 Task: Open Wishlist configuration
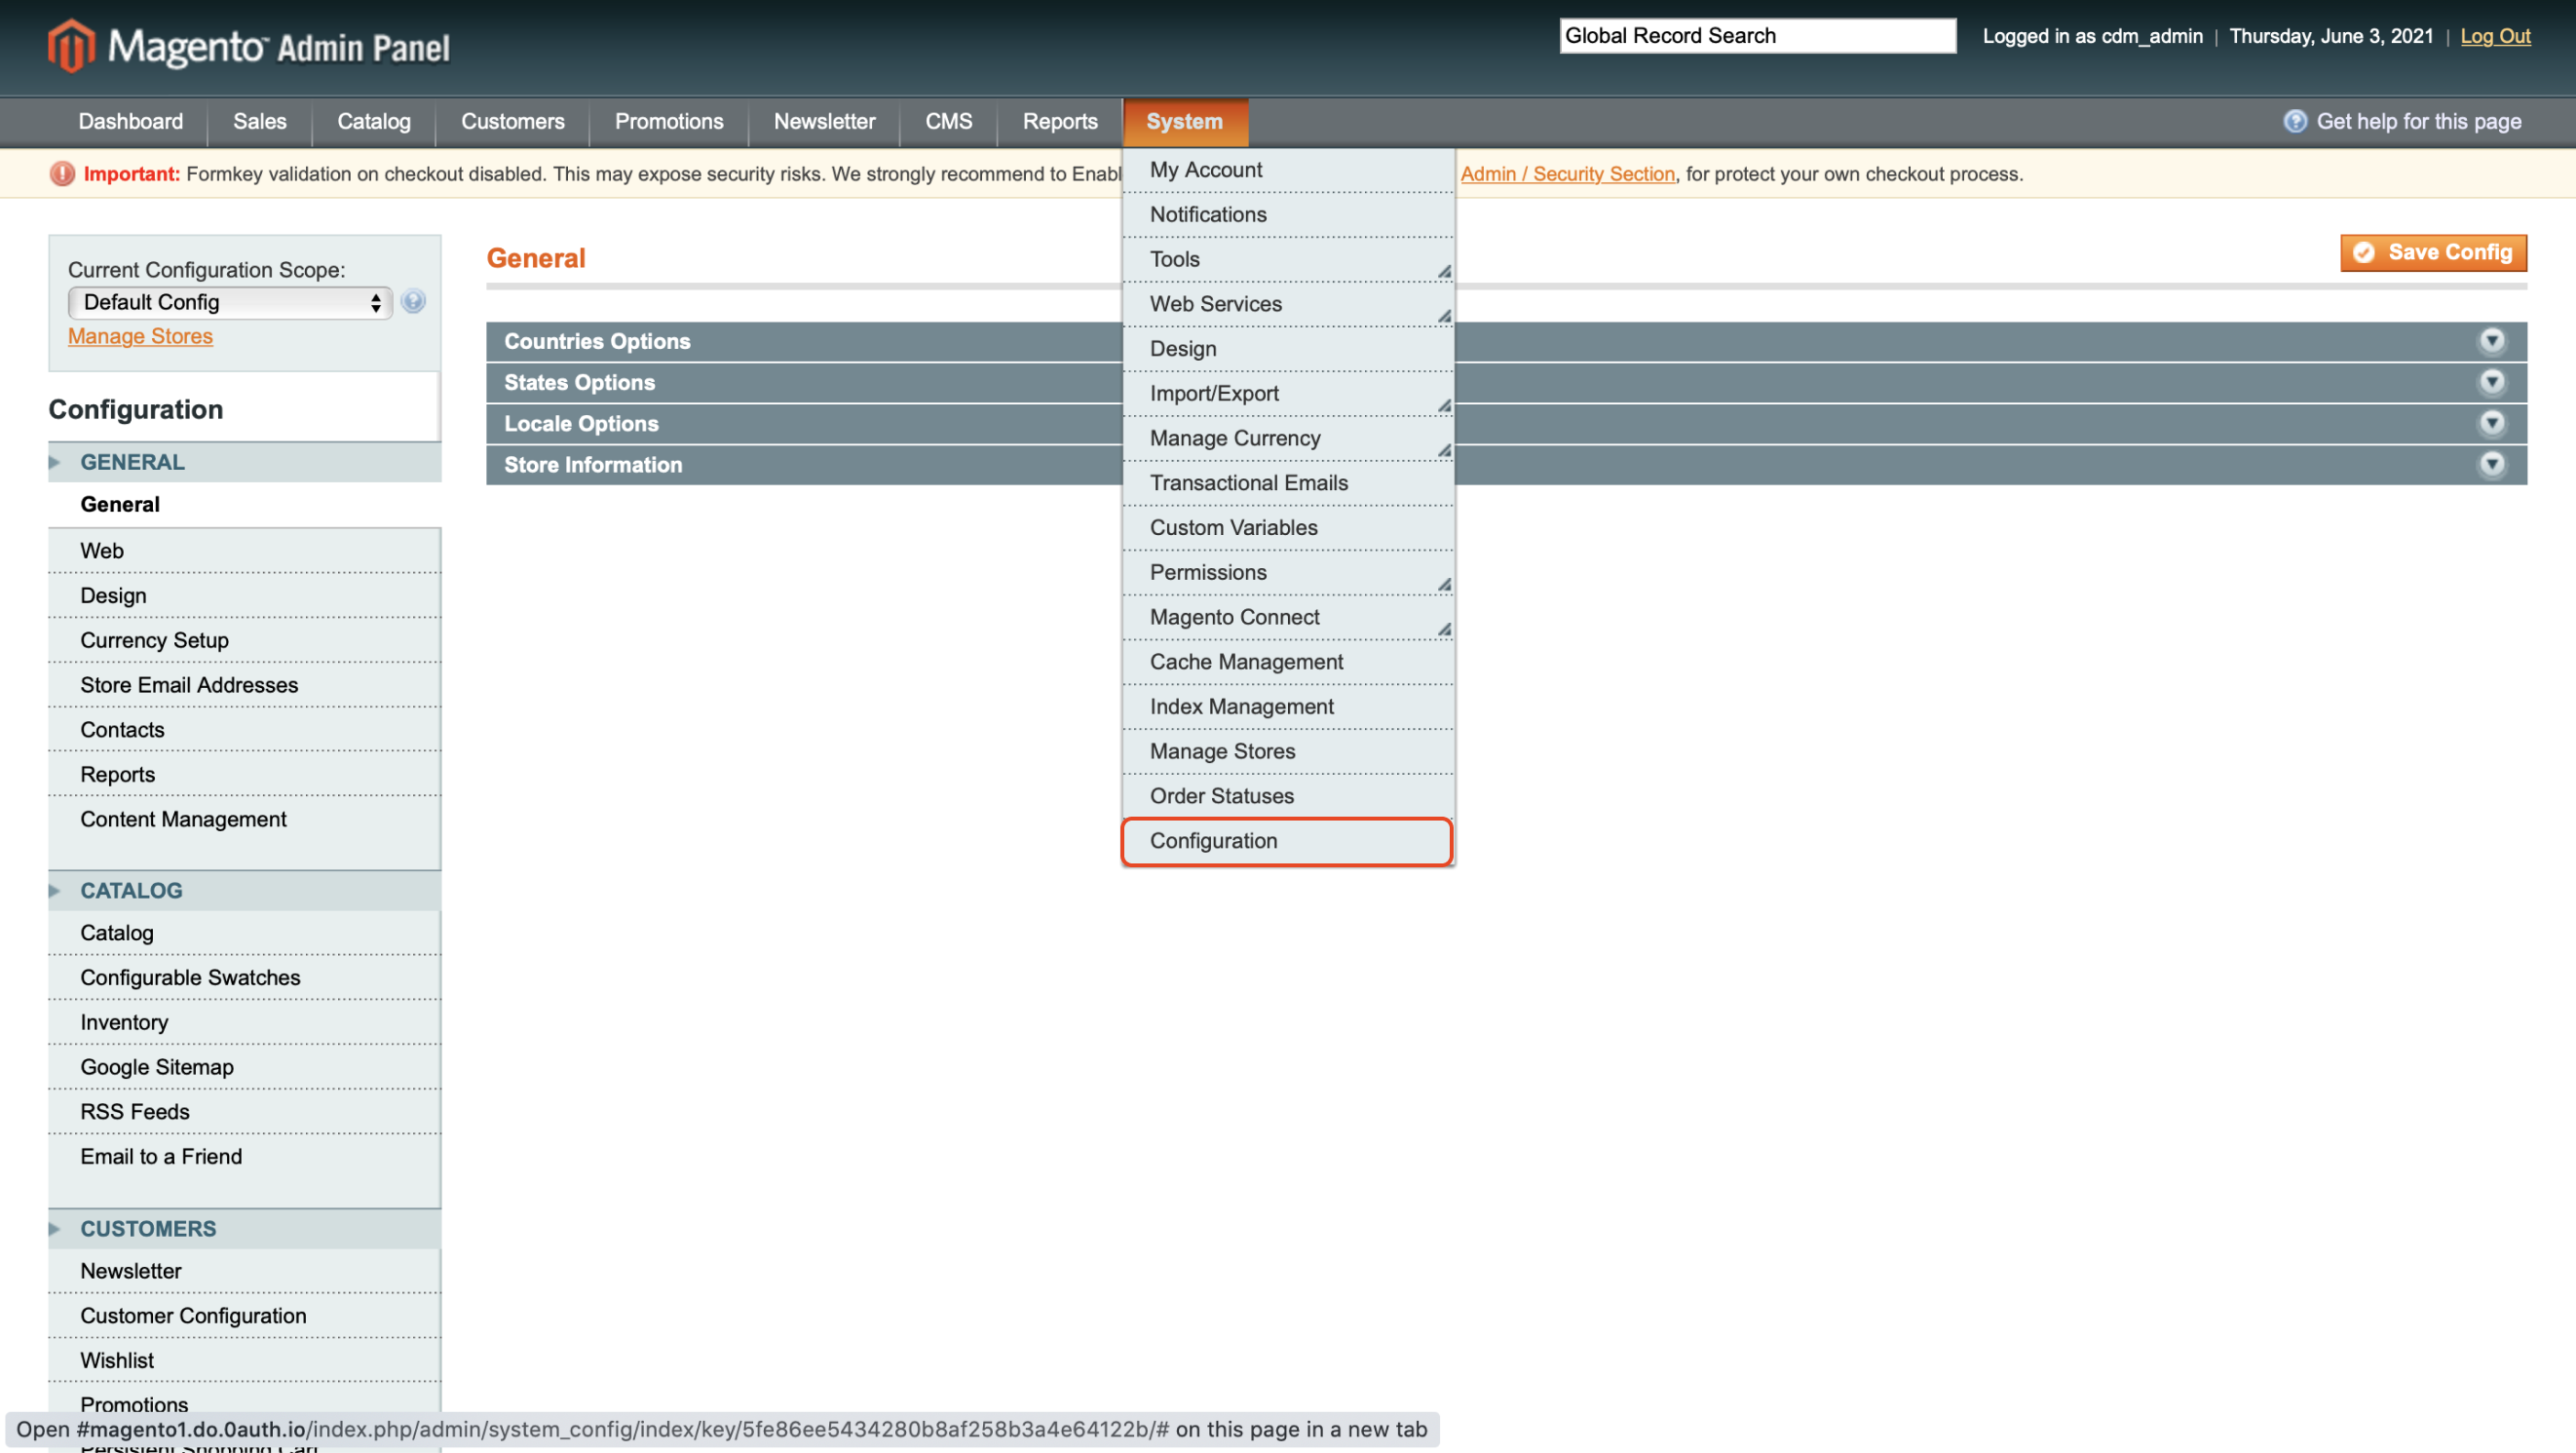(244, 1361)
